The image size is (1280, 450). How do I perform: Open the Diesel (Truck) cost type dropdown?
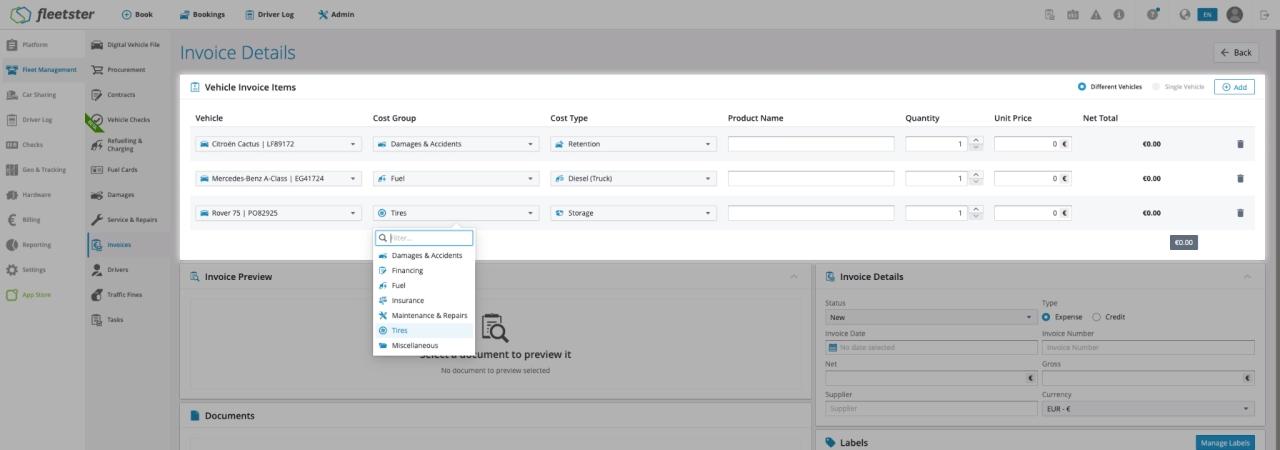pyautogui.click(x=634, y=179)
